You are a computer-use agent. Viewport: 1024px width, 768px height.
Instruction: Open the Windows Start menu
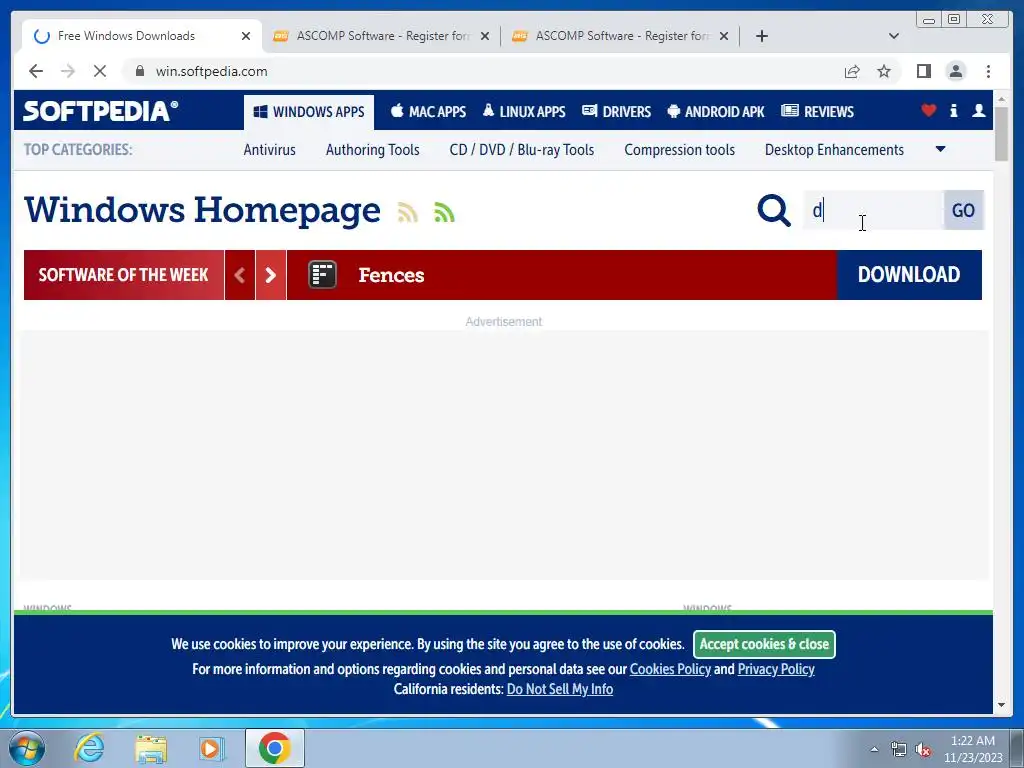[27, 748]
